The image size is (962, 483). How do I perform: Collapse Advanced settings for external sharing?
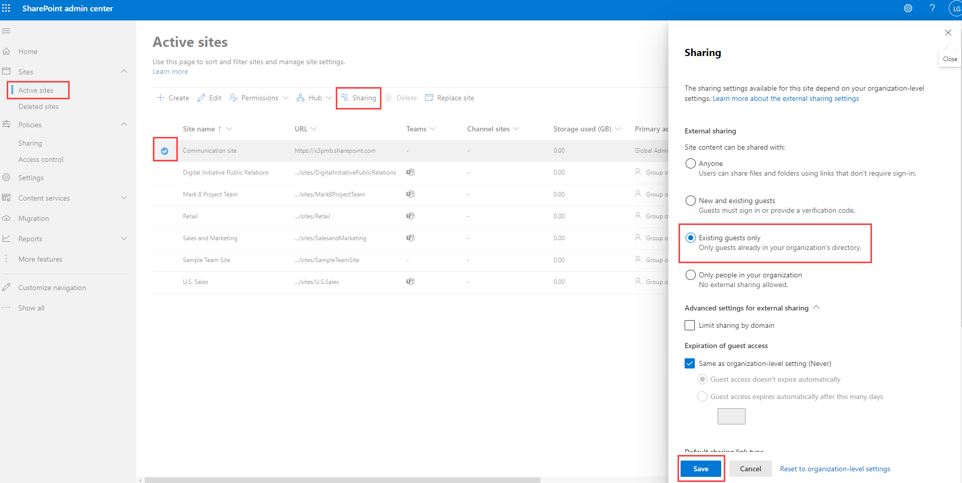pyautogui.click(x=816, y=308)
